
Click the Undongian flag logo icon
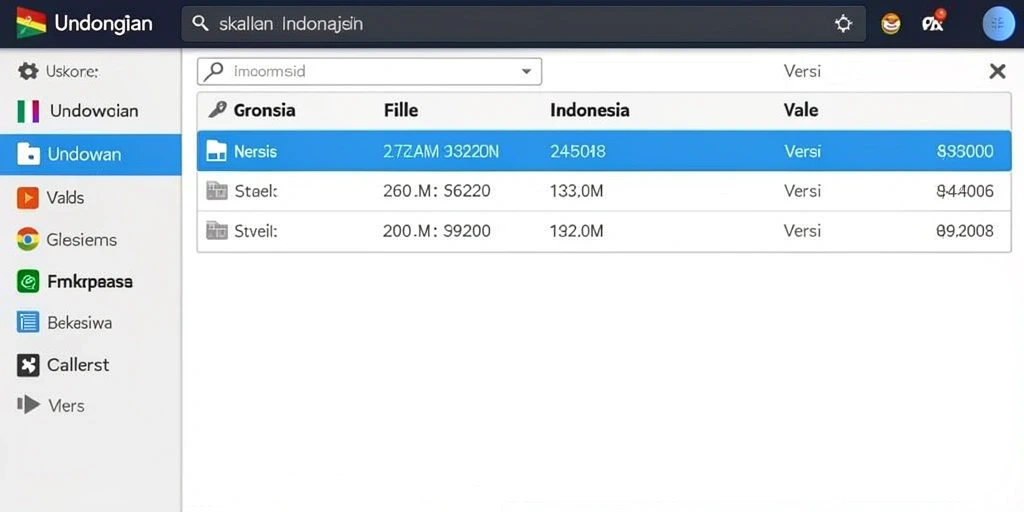[31, 24]
